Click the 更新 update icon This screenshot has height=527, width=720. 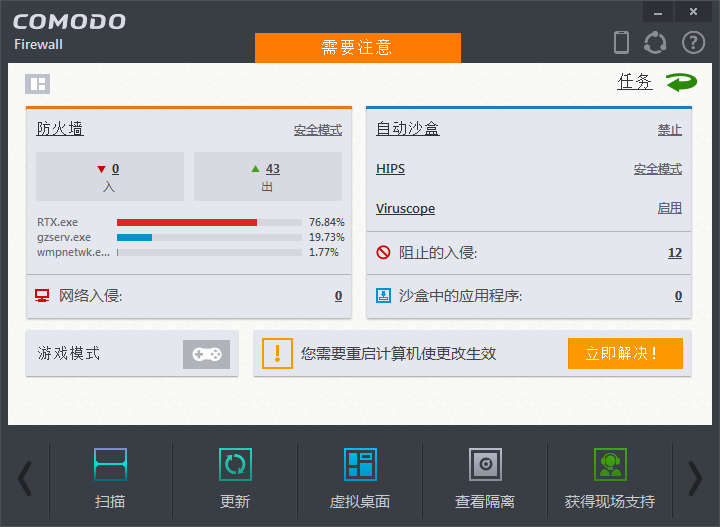235,465
